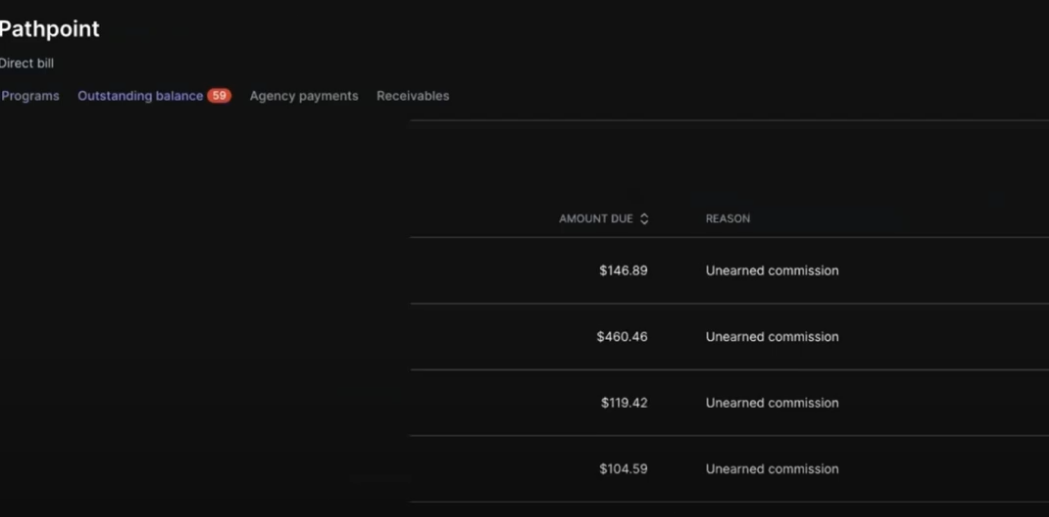The width and height of the screenshot is (1049, 517).
Task: Switch to the Outstanding balance tab
Action: point(140,96)
